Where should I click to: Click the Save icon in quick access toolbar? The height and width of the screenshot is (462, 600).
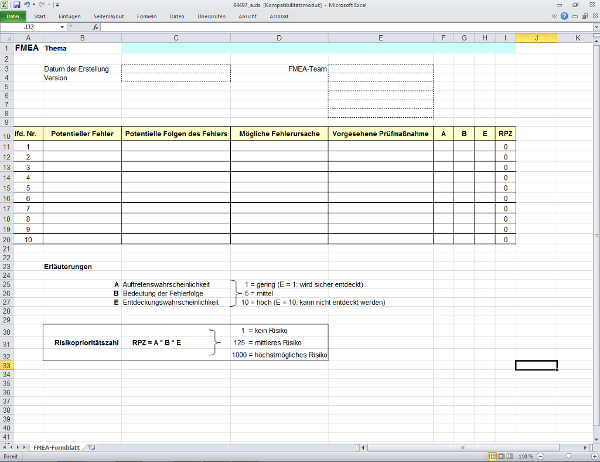pyautogui.click(x=17, y=5)
